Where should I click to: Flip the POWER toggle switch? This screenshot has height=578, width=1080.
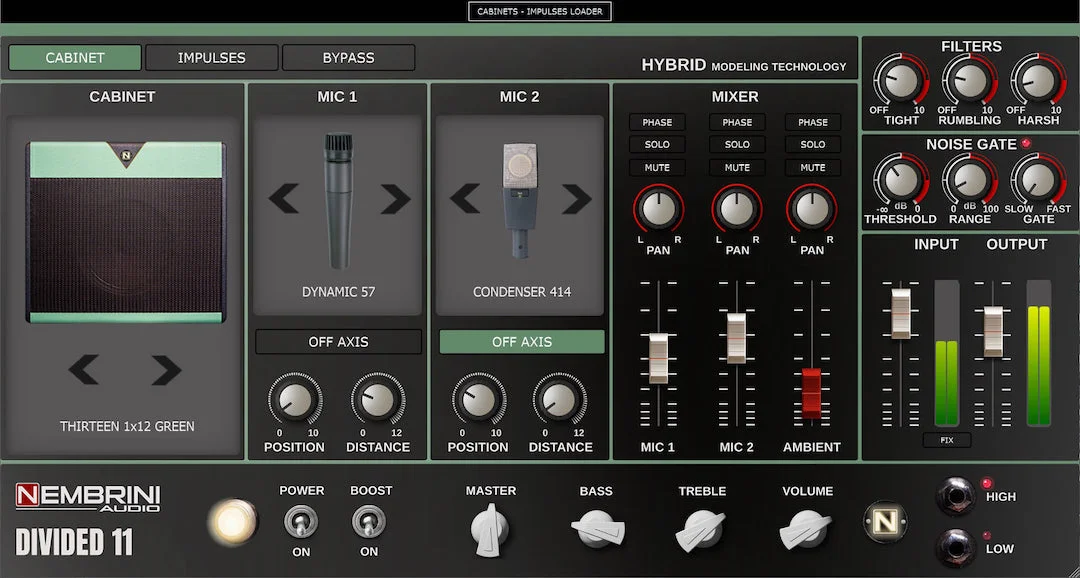(x=301, y=522)
